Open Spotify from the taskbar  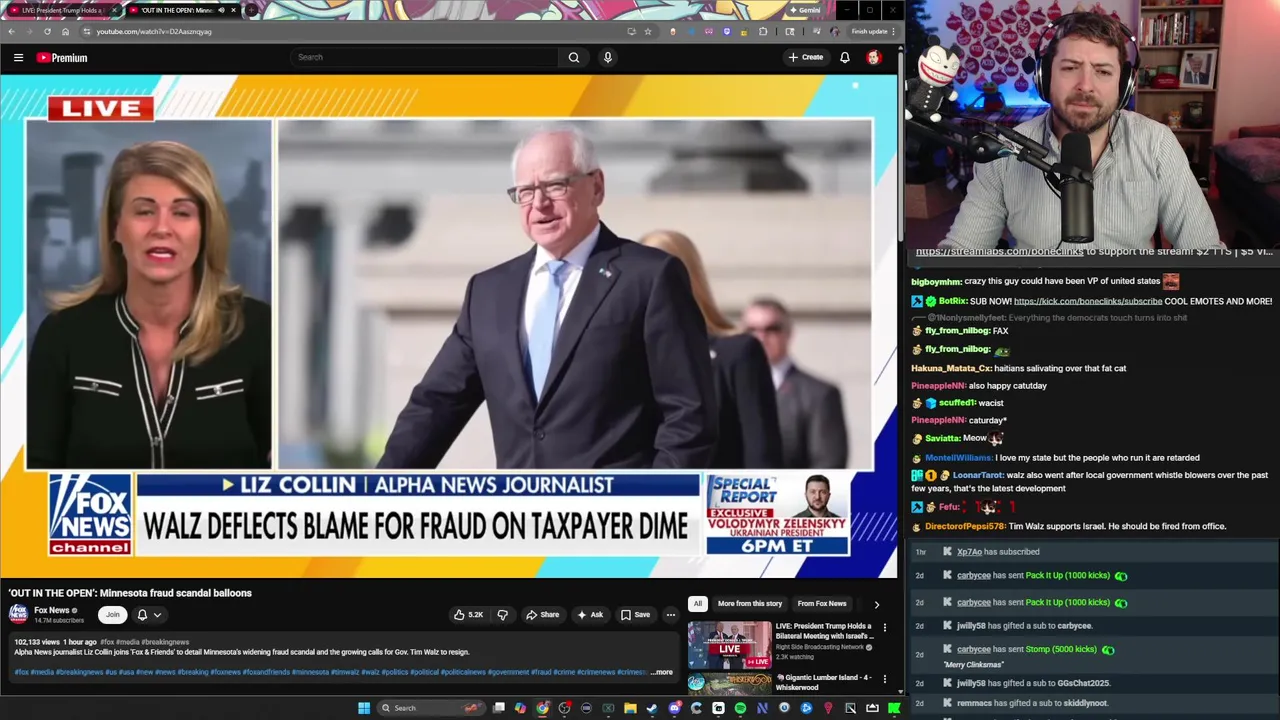tap(740, 708)
